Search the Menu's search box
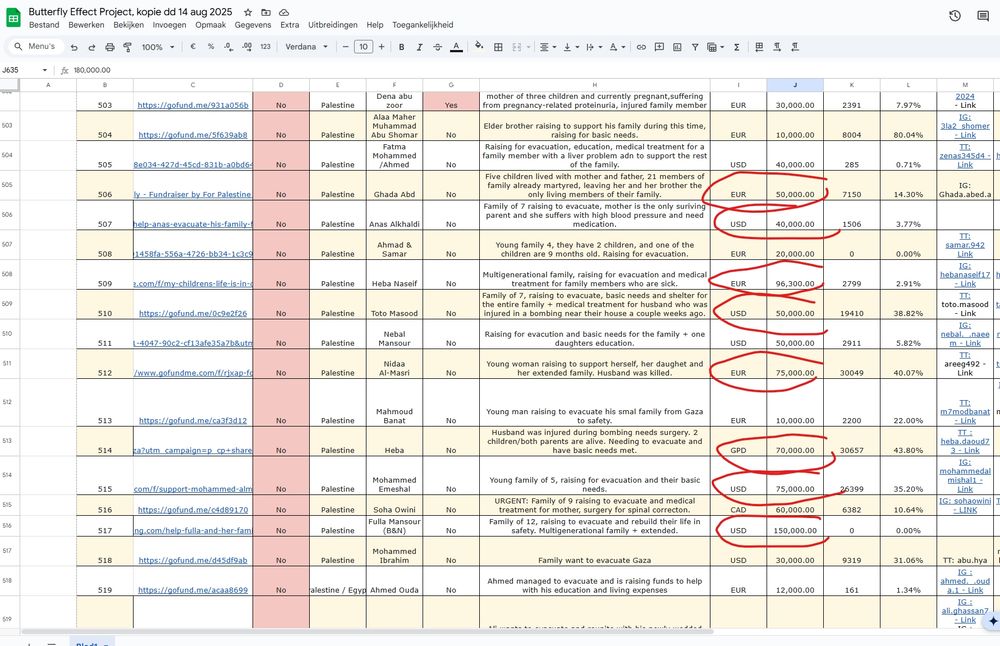The image size is (1000, 646). 35,47
